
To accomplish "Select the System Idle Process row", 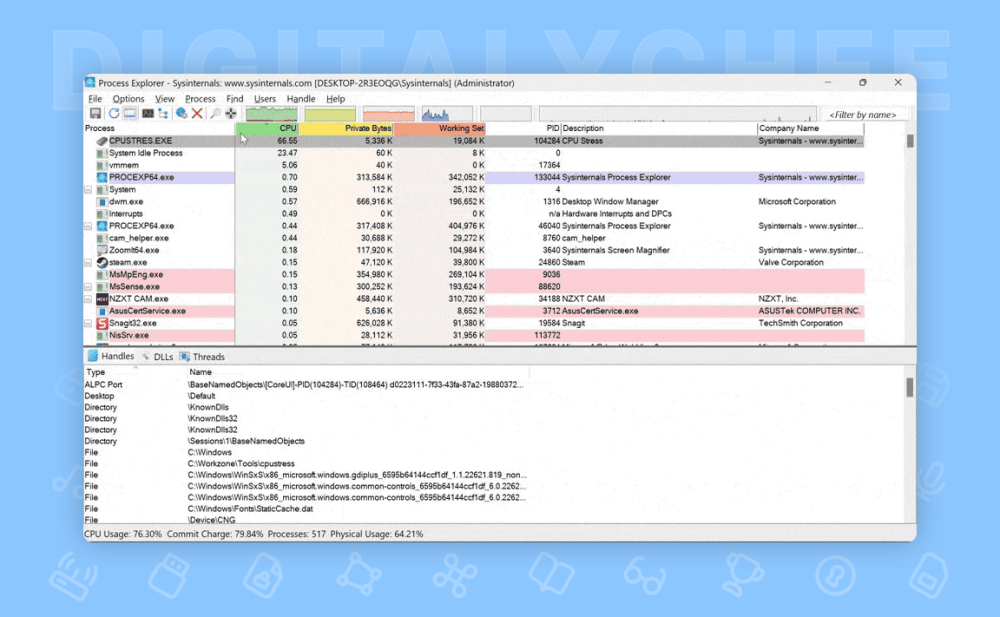I will pyautogui.click(x=474, y=153).
